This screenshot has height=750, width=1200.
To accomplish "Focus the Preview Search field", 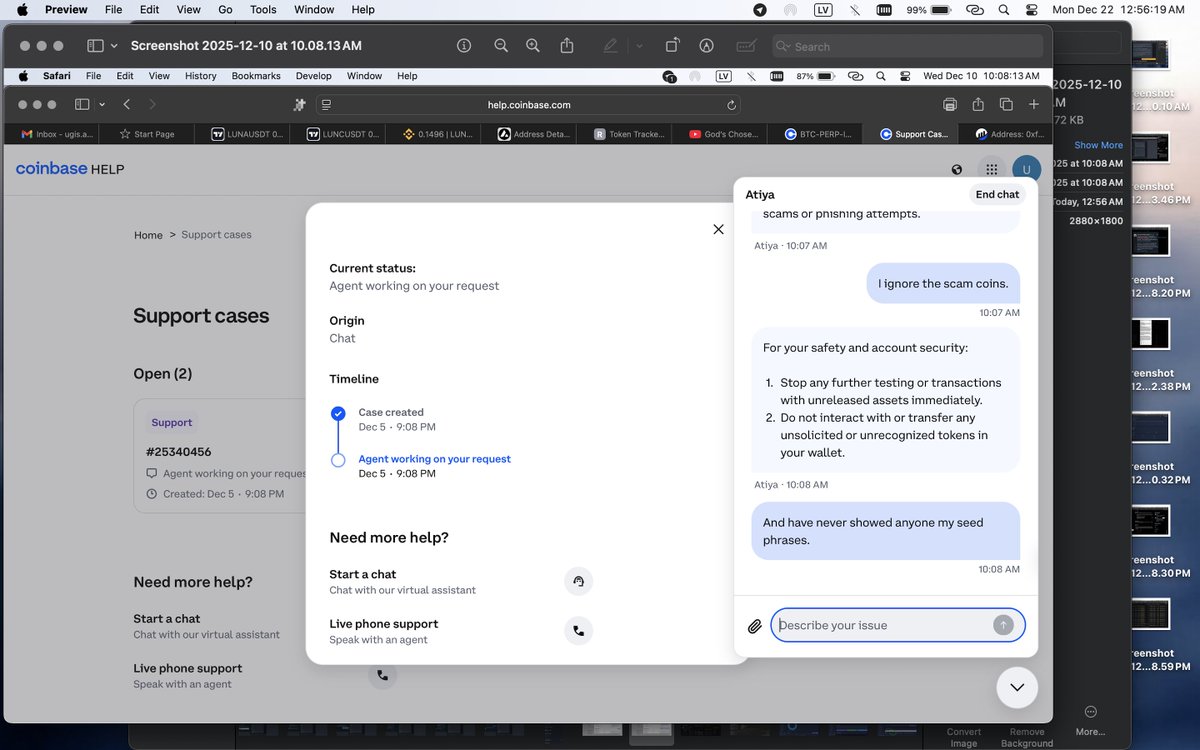I will [907, 46].
